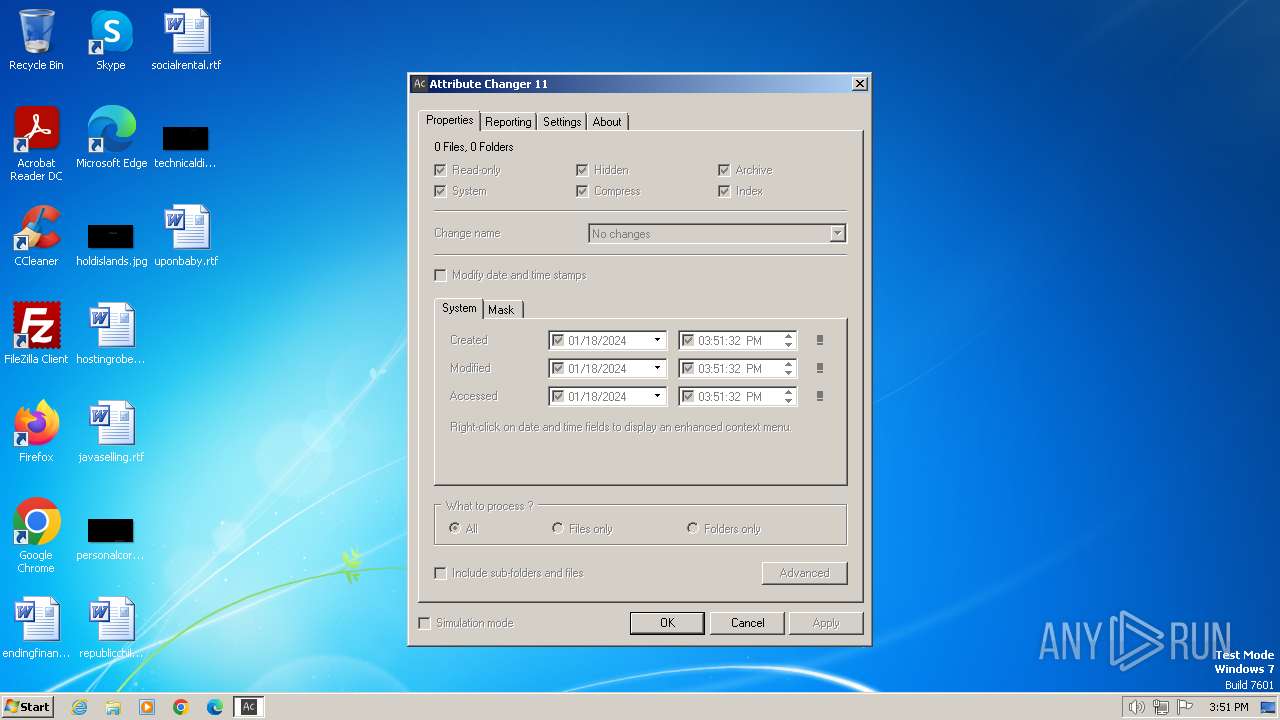
Task: Toggle the Archive attribute checkbox
Action: tap(724, 170)
